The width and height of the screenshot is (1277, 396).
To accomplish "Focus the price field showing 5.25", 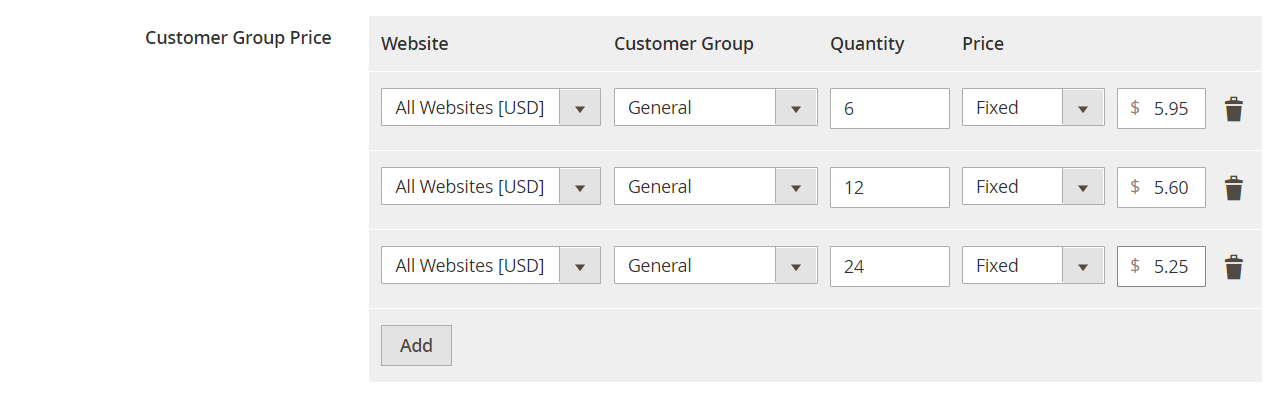I will pyautogui.click(x=1161, y=266).
